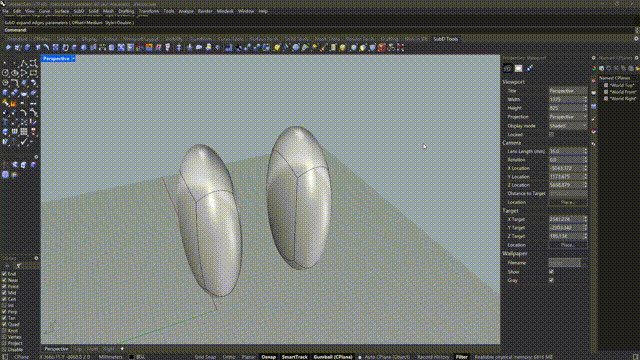The image size is (640, 360).
Task: Click the Camera Location Place button
Action: [568, 202]
